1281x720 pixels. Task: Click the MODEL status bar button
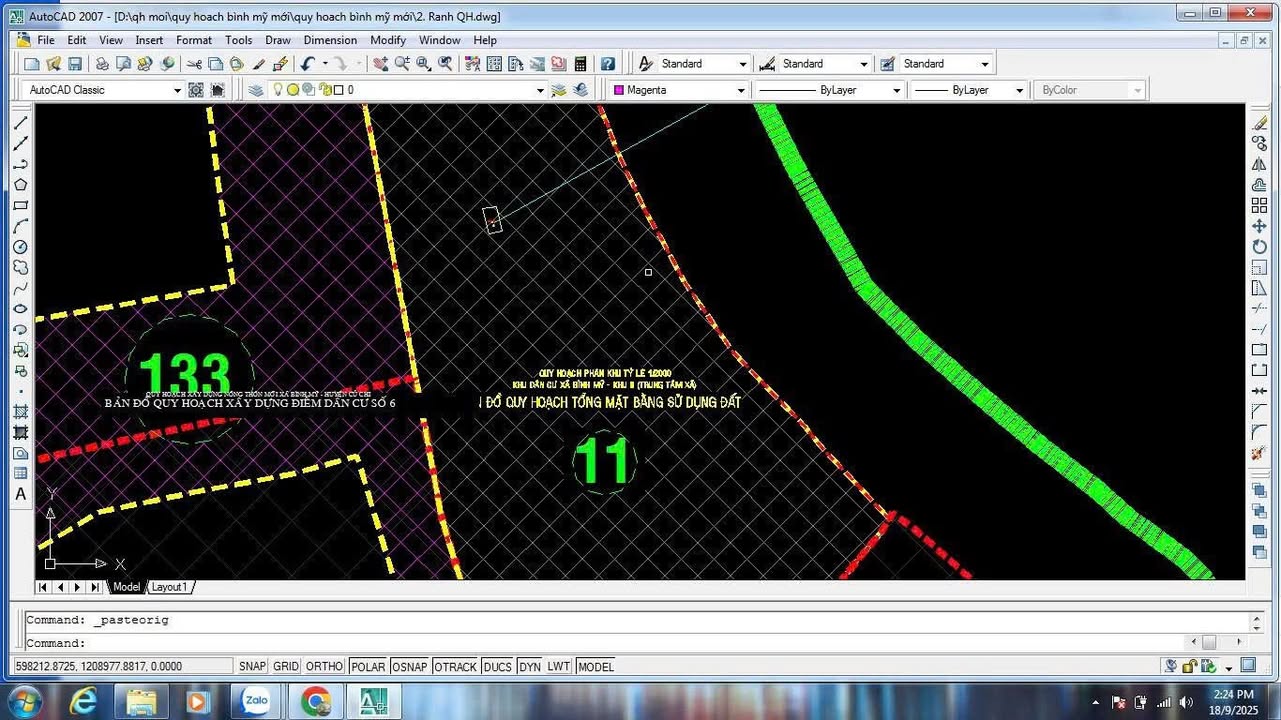(x=596, y=667)
